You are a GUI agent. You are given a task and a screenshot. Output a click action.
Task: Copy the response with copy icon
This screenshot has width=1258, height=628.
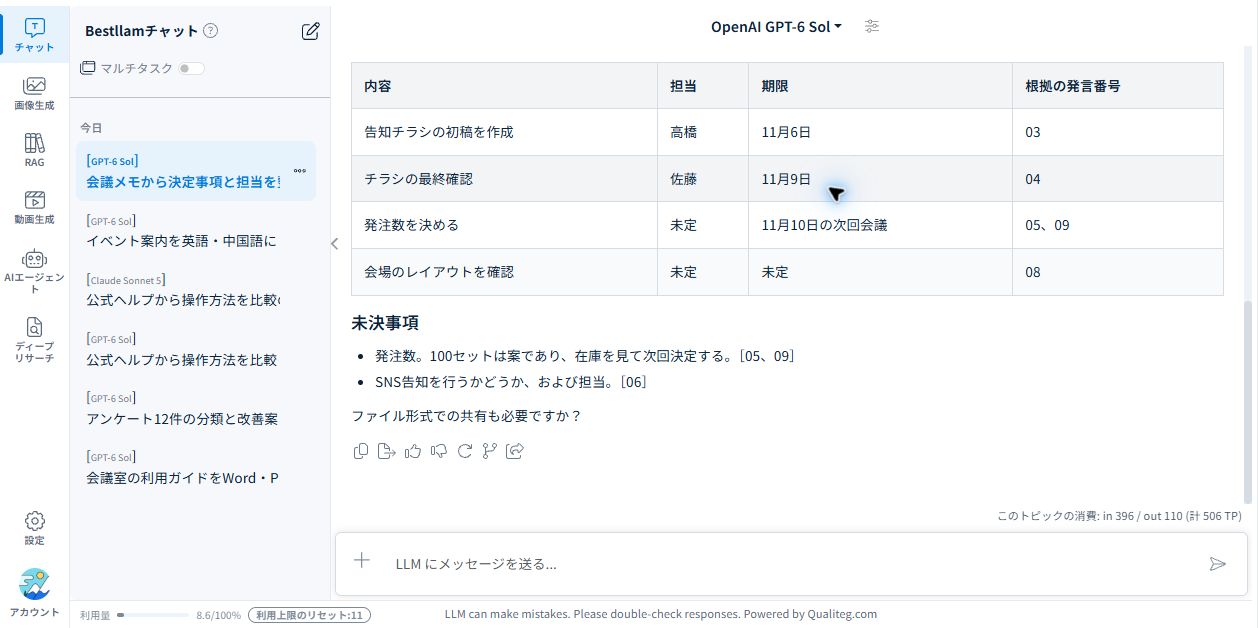[361, 451]
